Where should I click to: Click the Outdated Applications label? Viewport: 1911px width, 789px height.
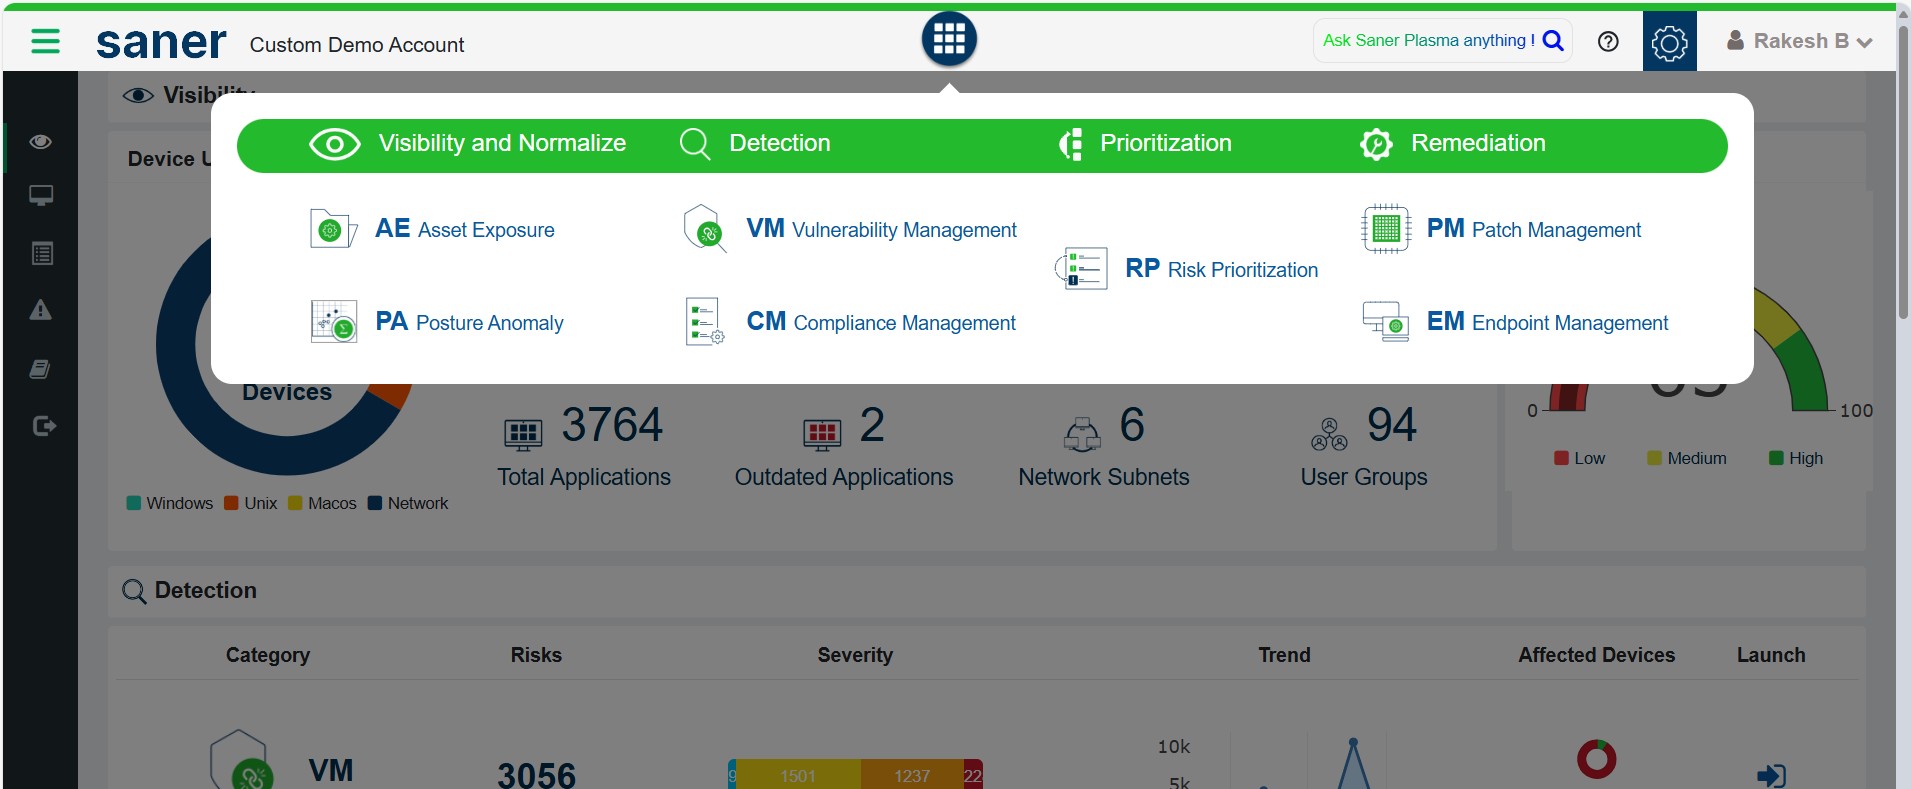844,477
